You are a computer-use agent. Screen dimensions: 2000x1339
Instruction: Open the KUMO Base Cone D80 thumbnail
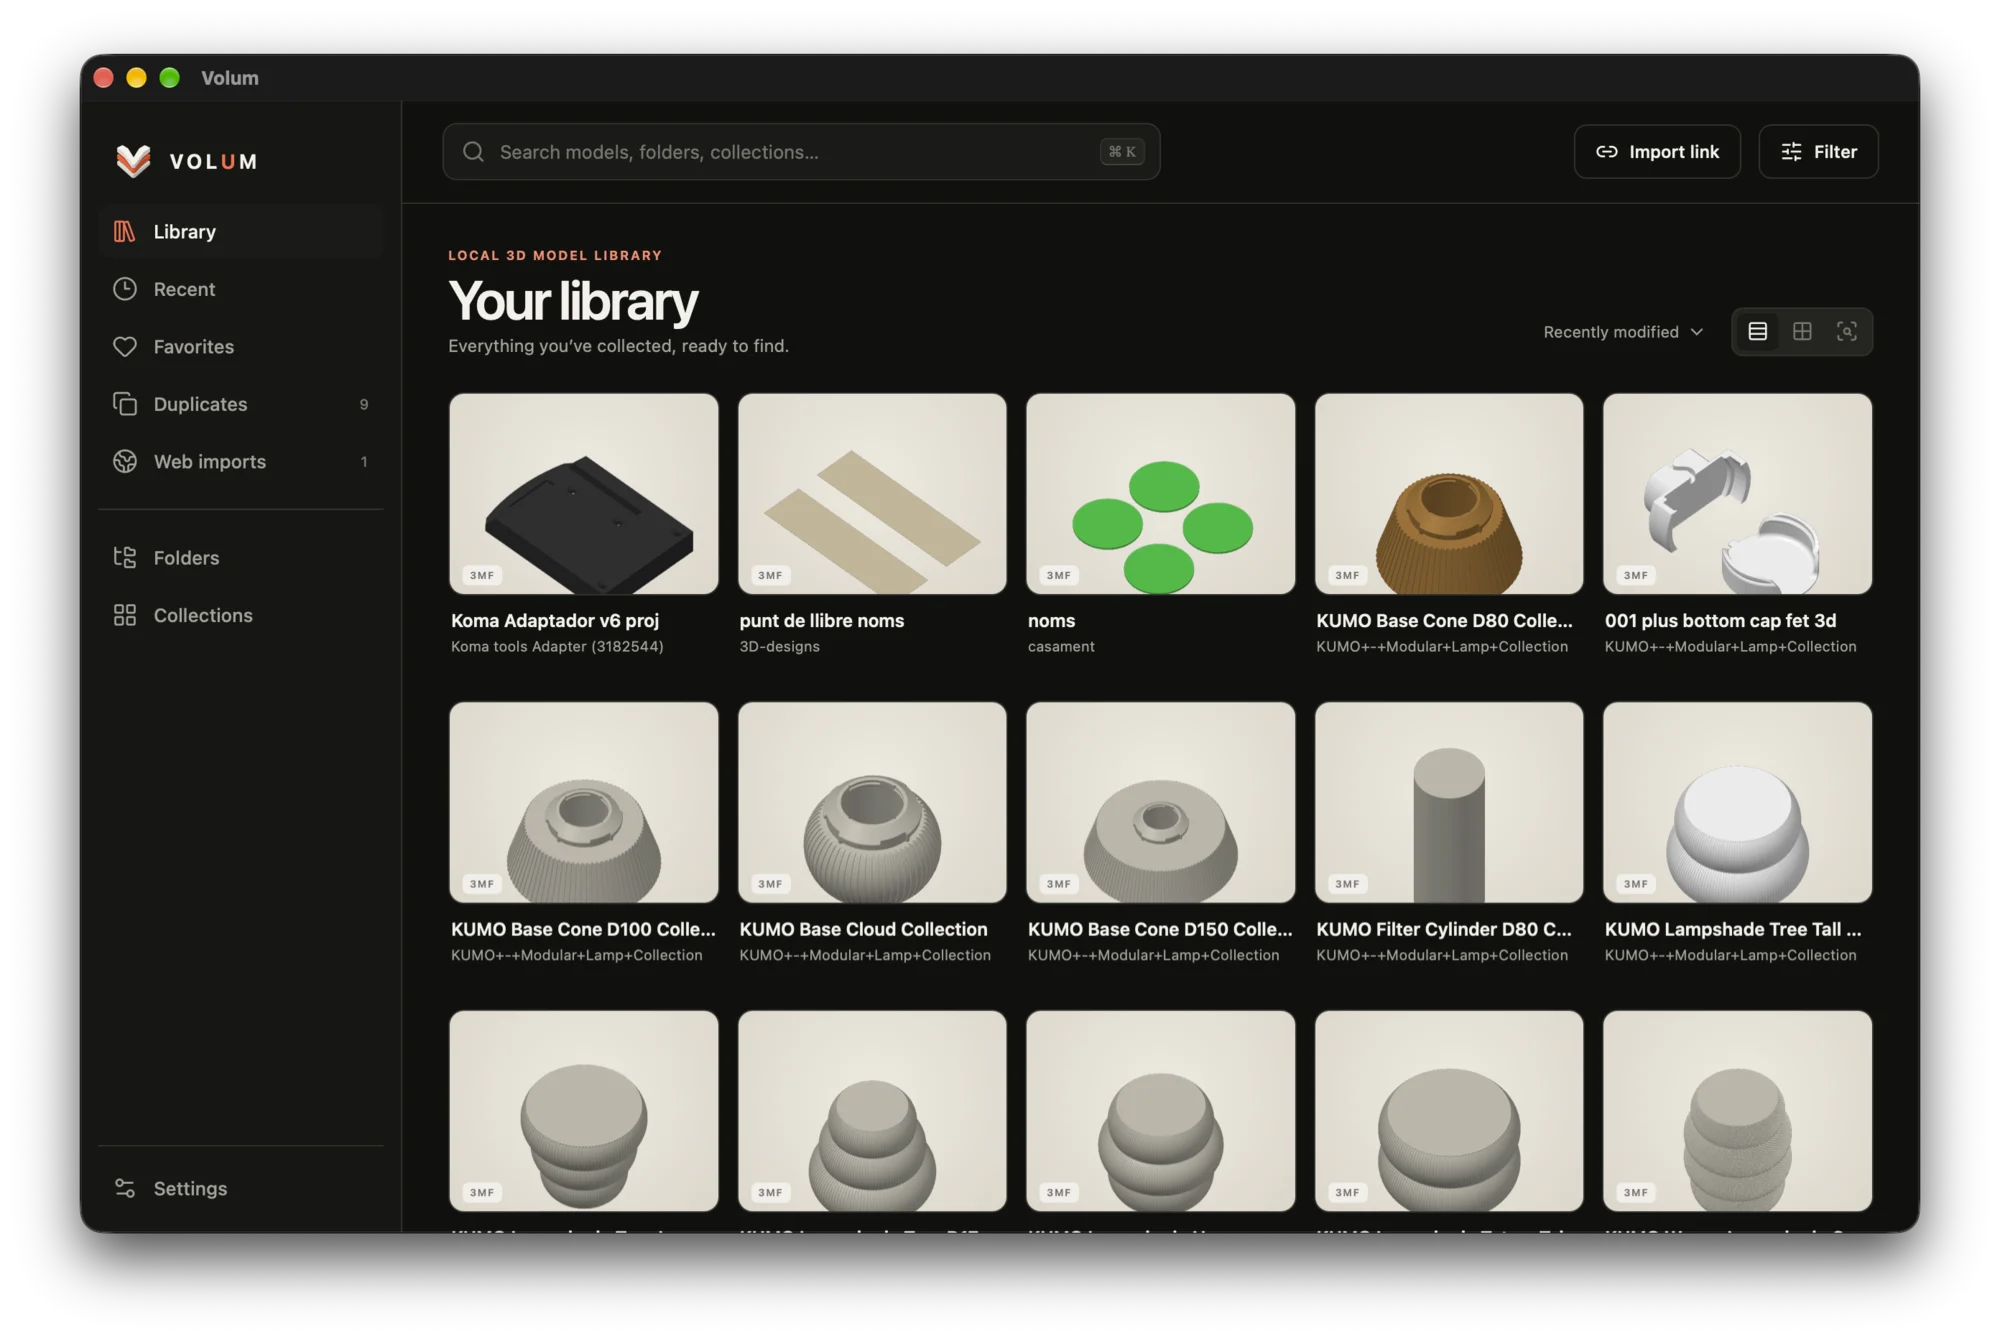click(1449, 494)
